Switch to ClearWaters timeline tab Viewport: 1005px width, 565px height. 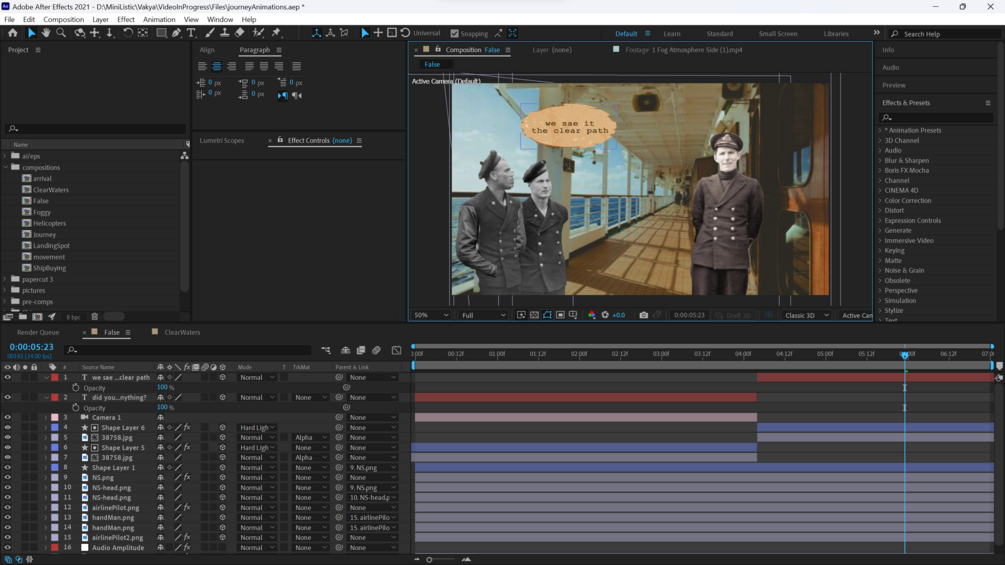click(x=182, y=332)
